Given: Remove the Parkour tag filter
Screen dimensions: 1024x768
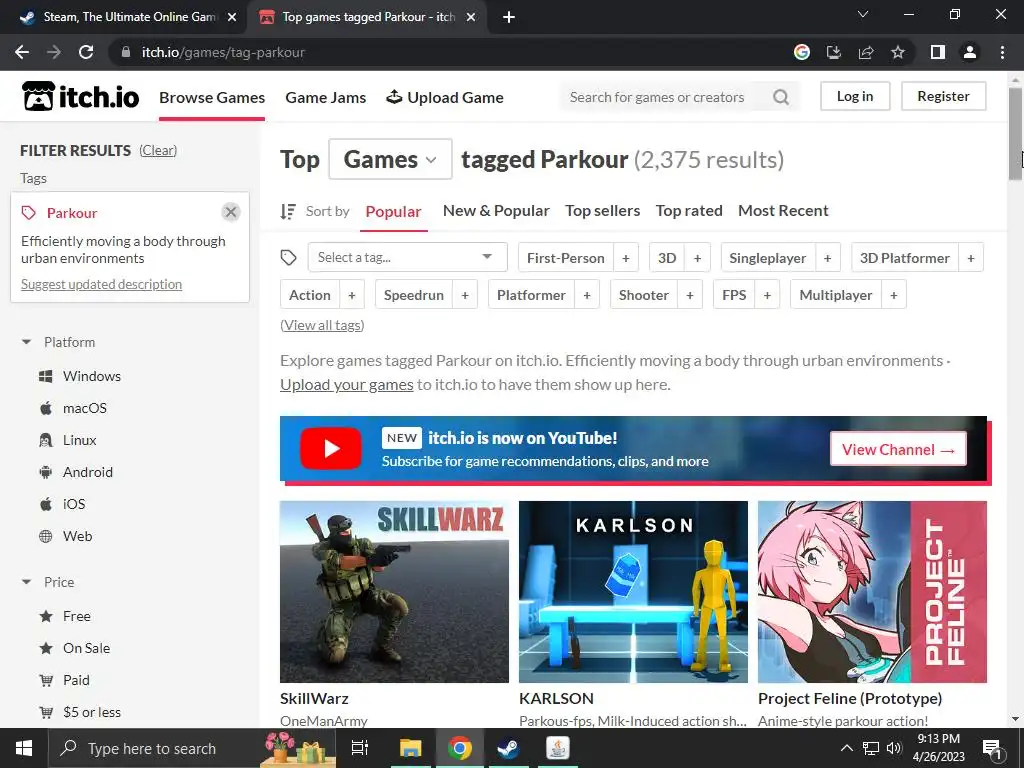Looking at the screenshot, I should point(231,212).
